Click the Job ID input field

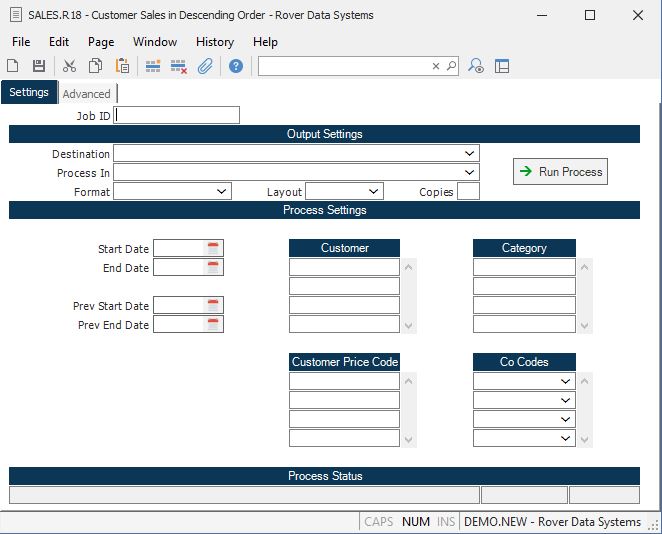[177, 115]
